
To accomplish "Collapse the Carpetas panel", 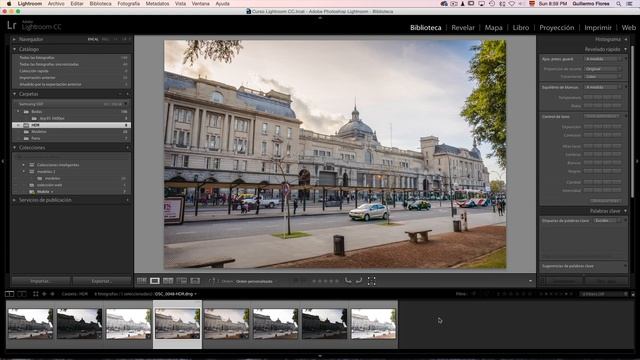I will [x=14, y=94].
